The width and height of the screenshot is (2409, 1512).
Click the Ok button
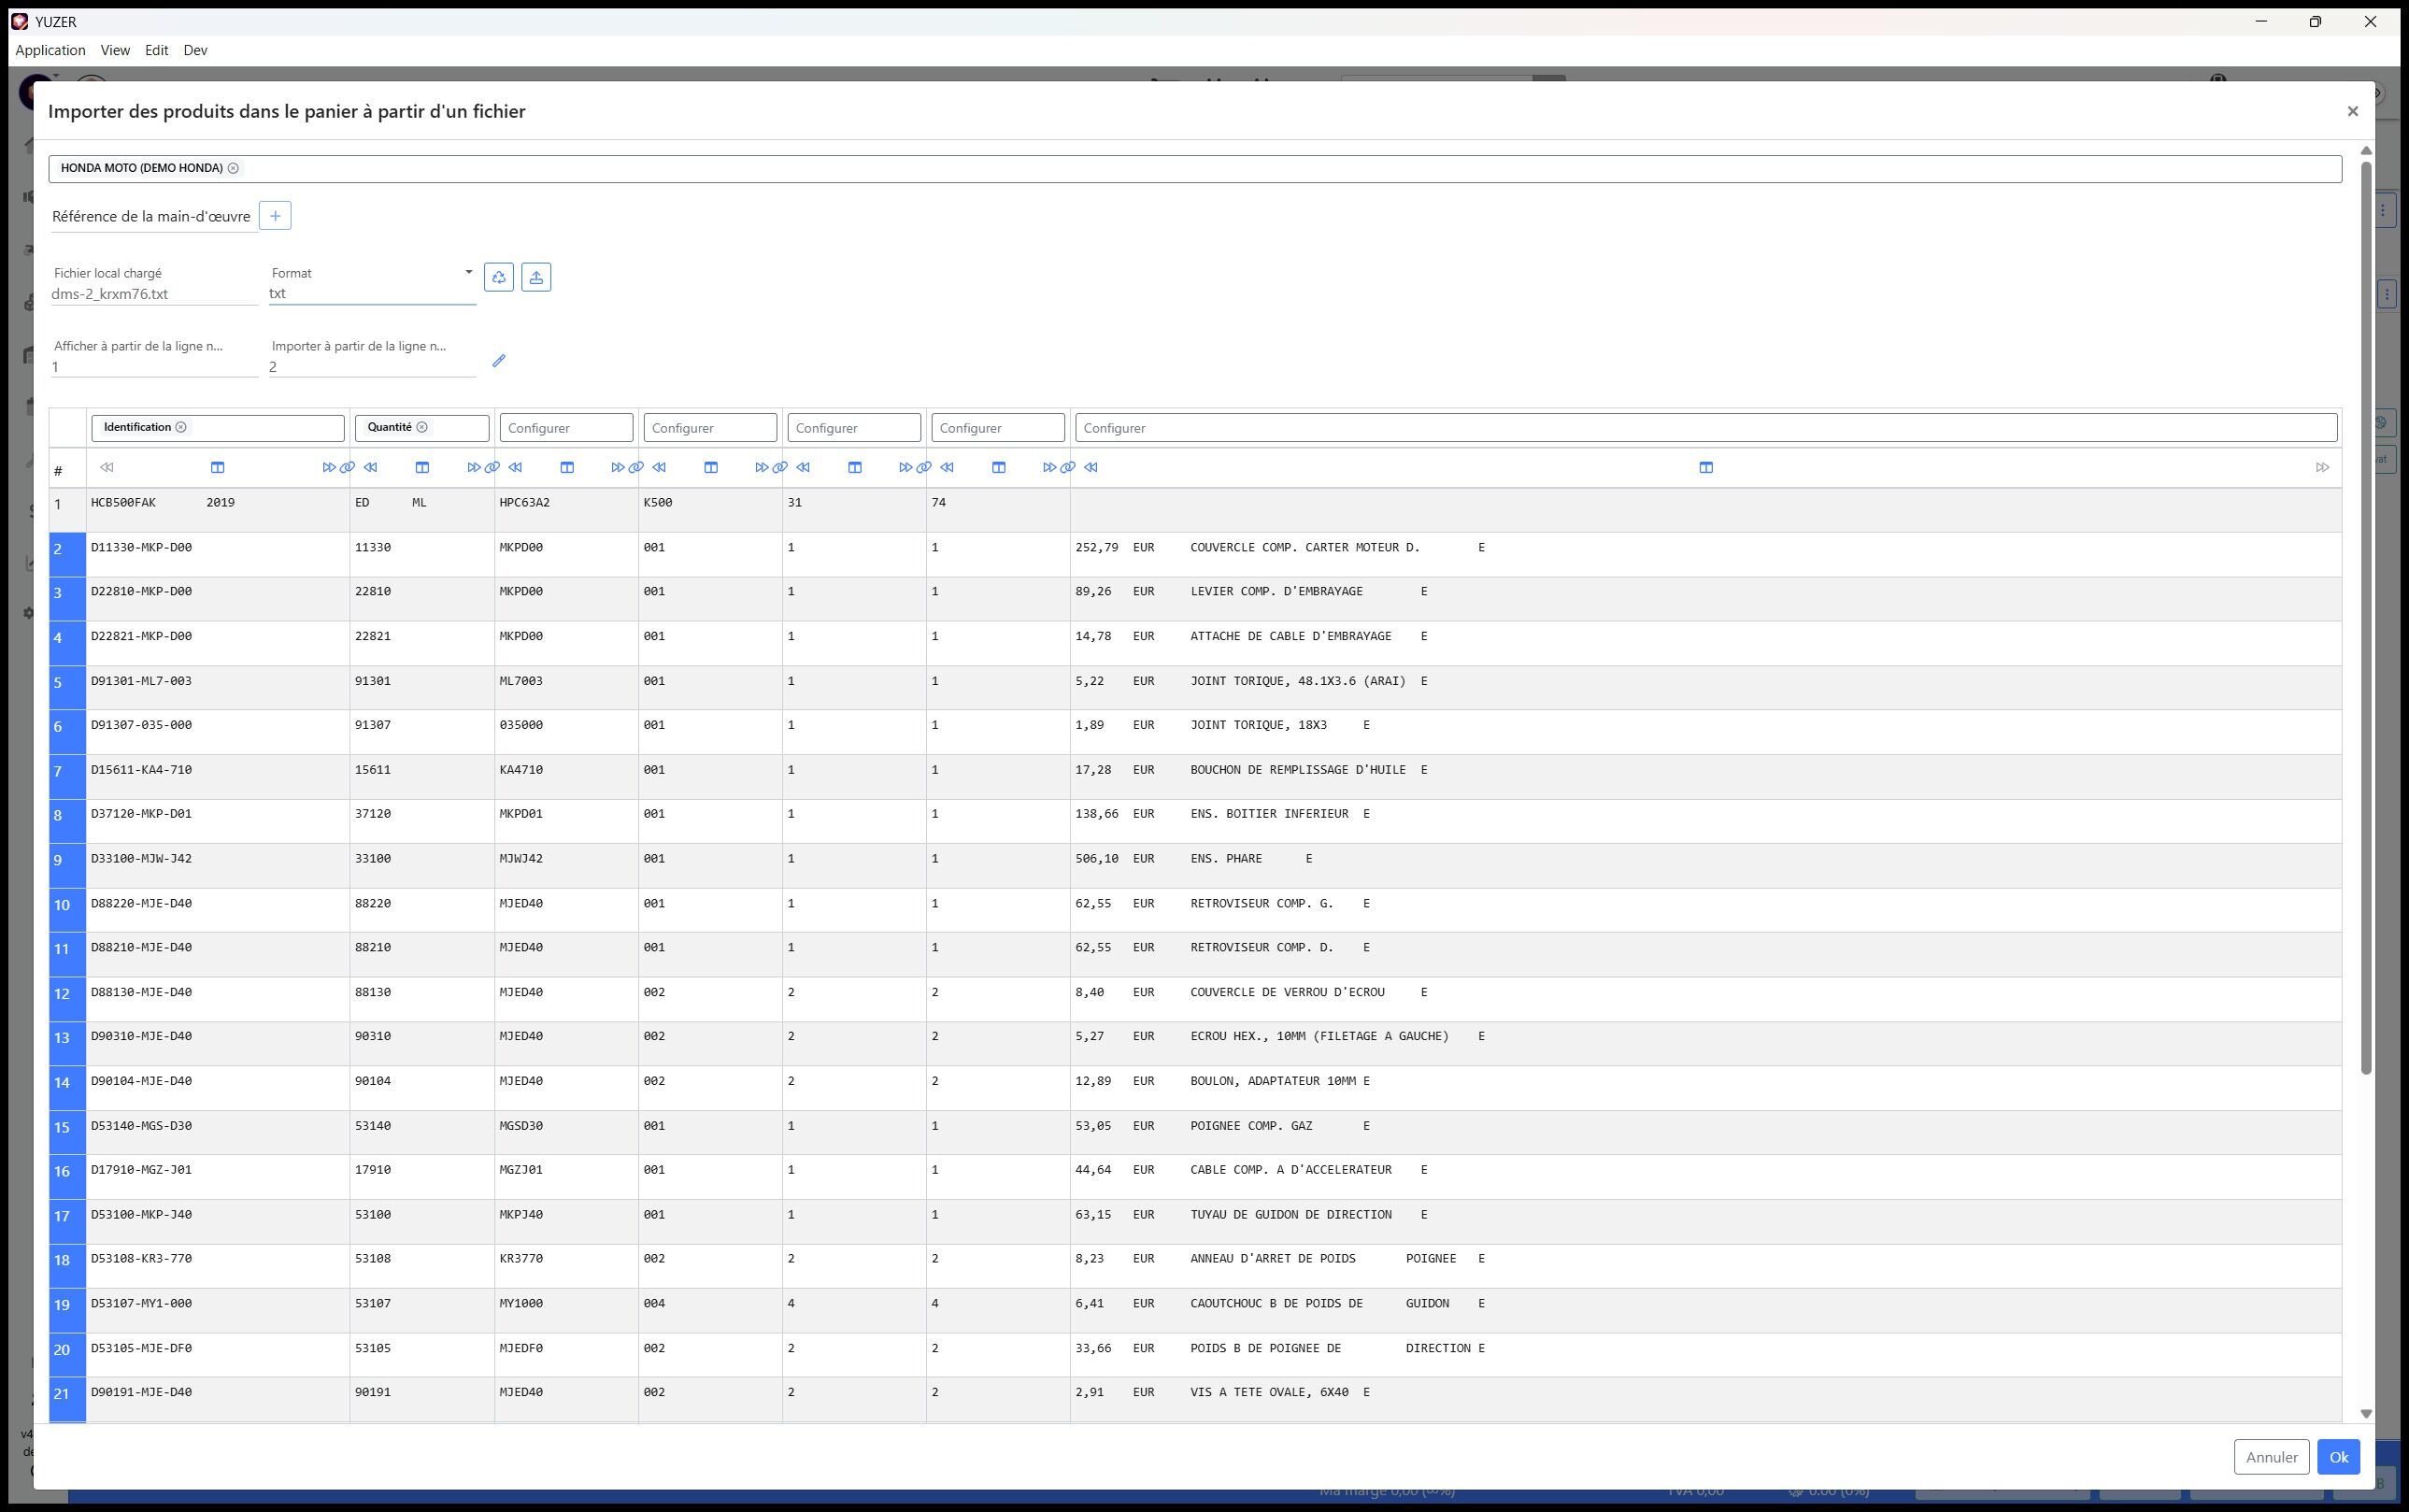pos(2338,1457)
